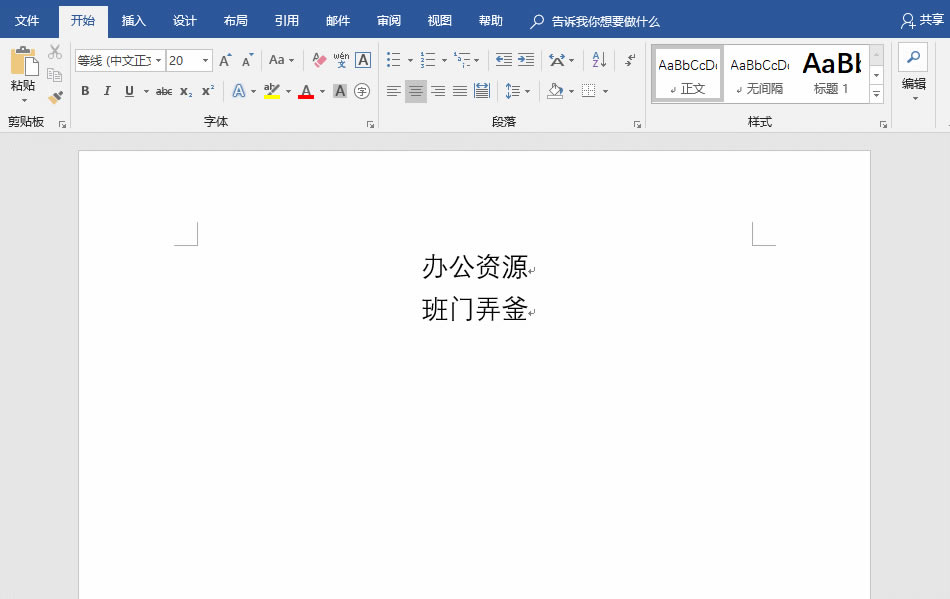Show or hide paragraph marks

(x=631, y=59)
